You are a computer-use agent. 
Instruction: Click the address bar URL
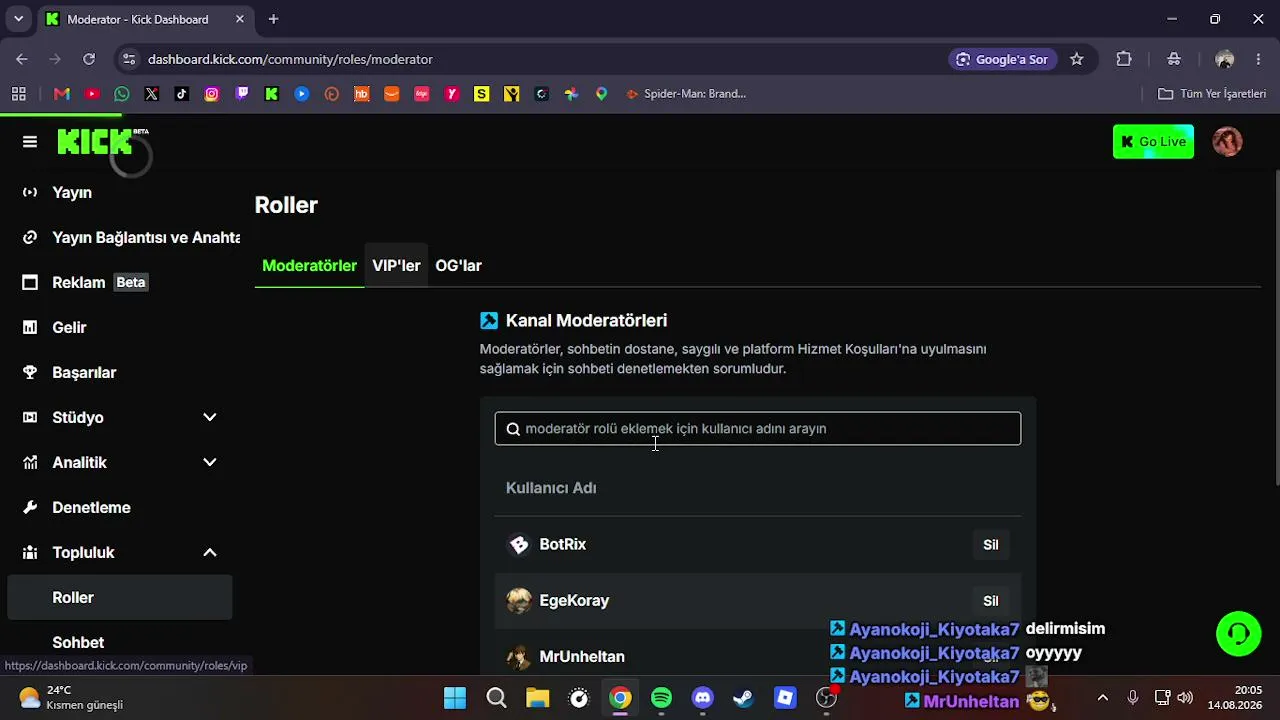click(290, 59)
